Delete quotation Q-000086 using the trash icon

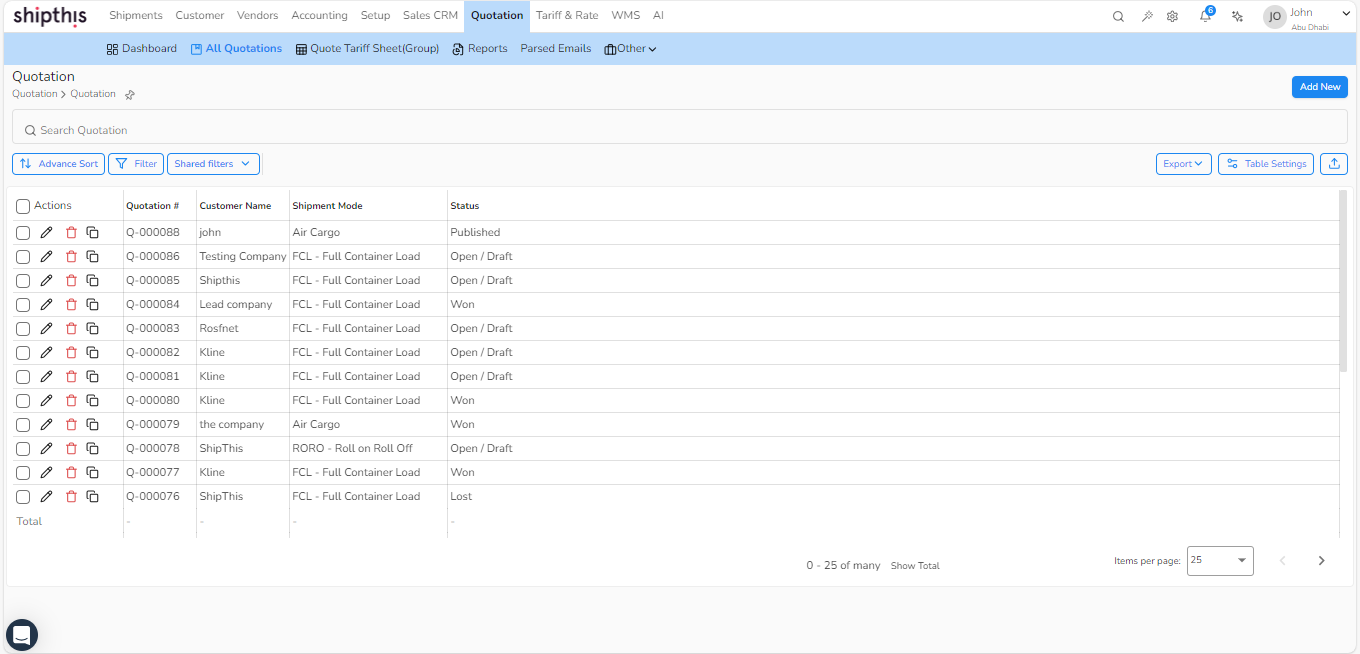coord(70,256)
